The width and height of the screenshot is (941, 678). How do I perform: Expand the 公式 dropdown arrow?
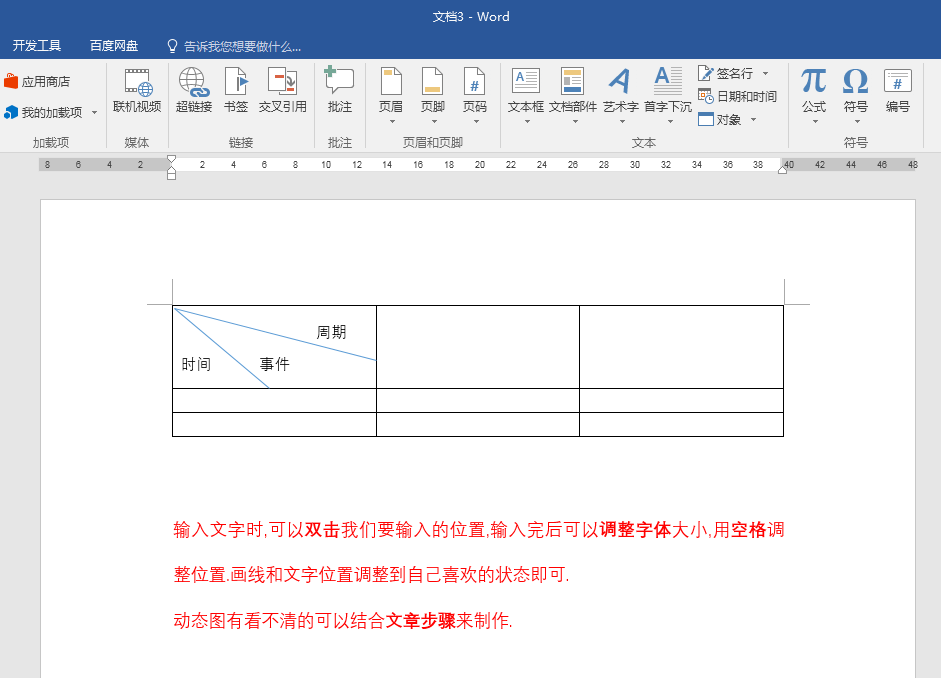tap(815, 122)
